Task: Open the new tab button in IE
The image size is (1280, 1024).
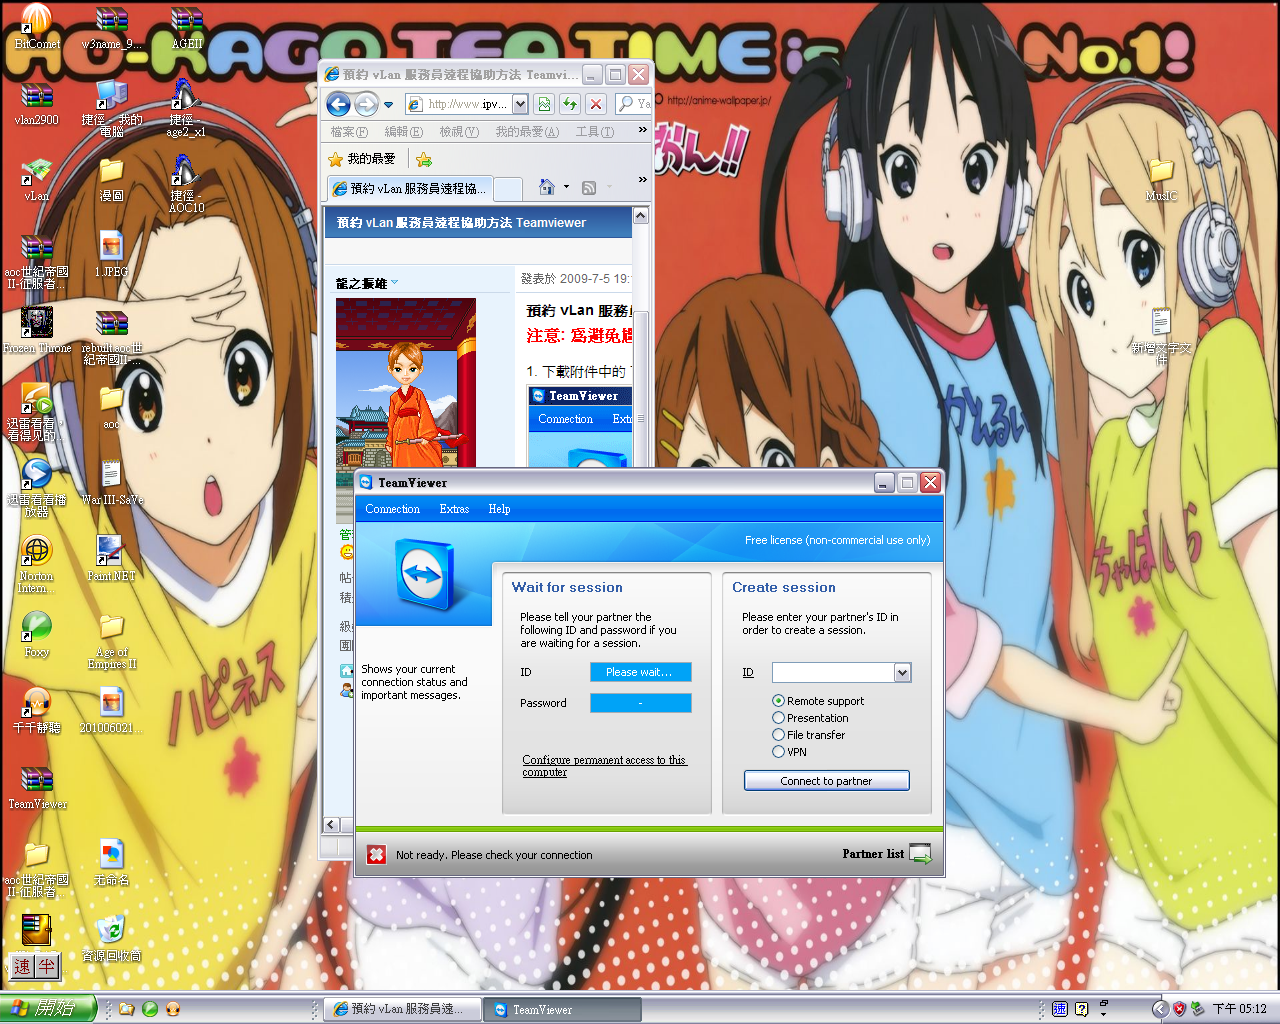Action: (509, 188)
